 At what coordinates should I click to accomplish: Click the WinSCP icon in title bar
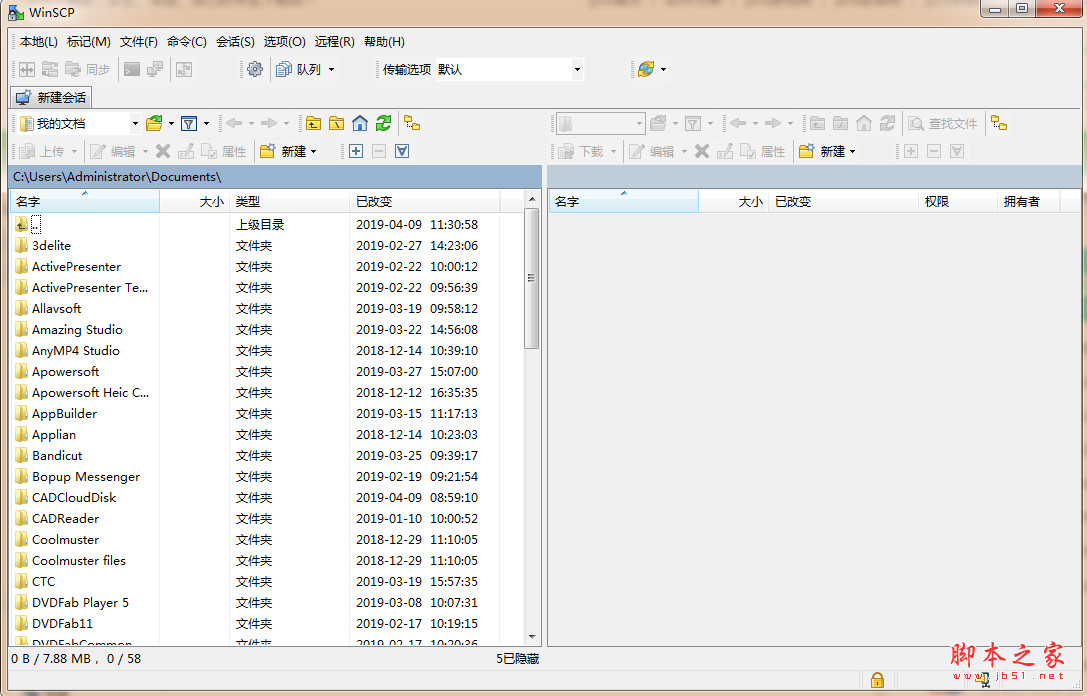point(15,12)
